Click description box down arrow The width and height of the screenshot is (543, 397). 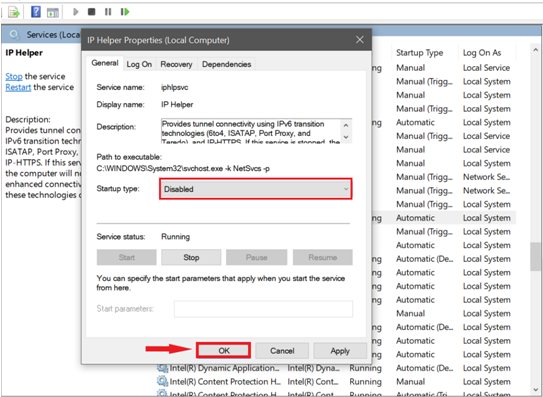coord(346,137)
